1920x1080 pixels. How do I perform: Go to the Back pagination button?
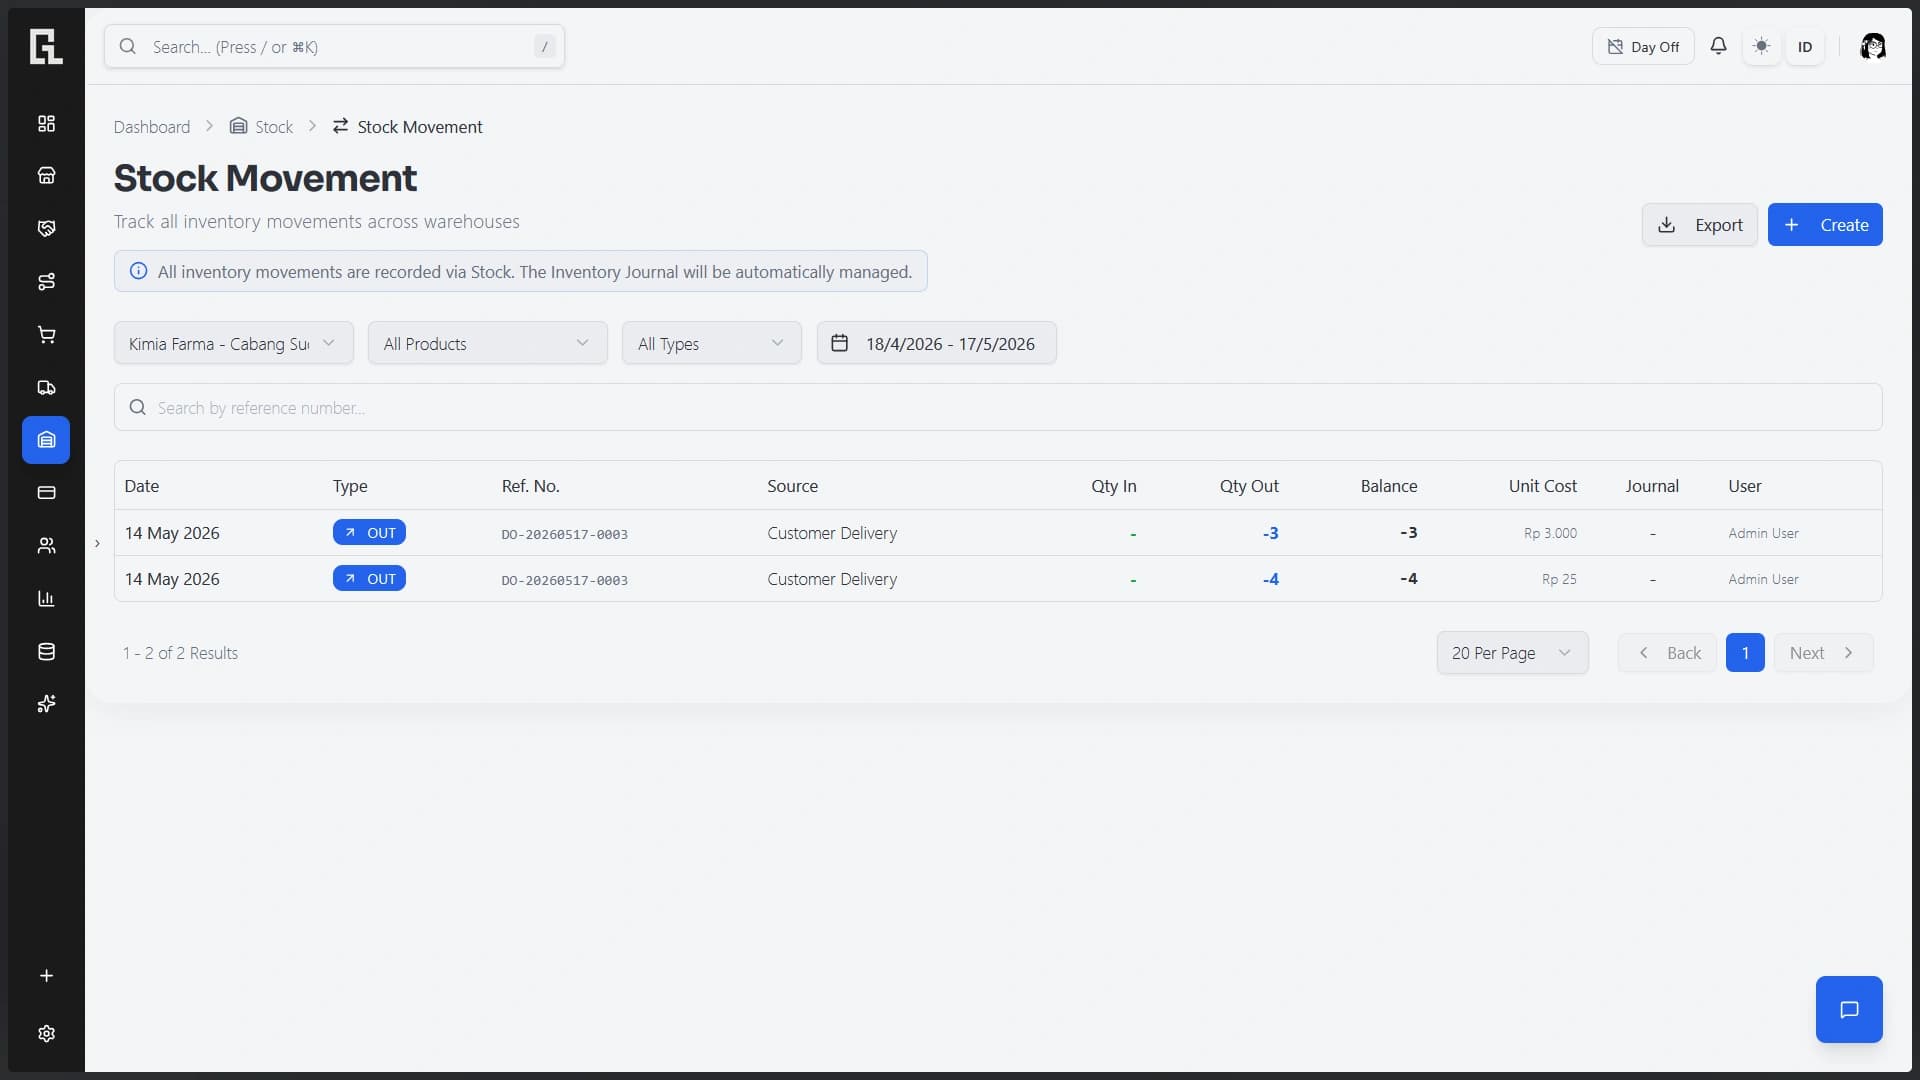click(x=1668, y=653)
